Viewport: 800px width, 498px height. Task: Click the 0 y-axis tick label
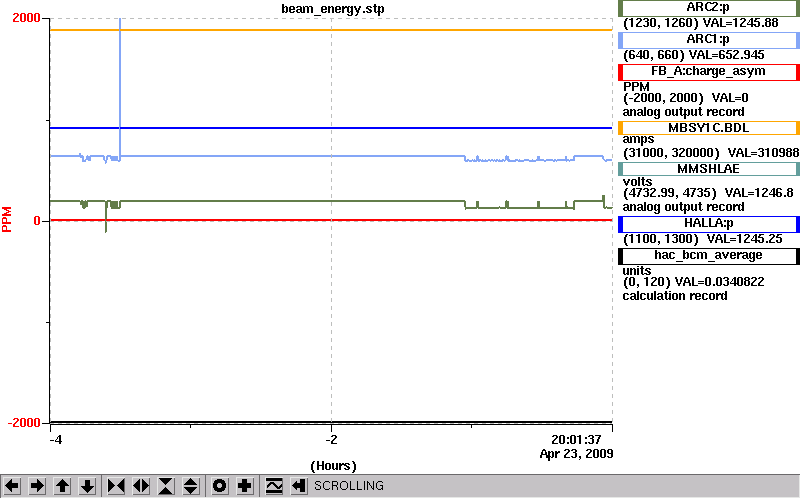37,221
